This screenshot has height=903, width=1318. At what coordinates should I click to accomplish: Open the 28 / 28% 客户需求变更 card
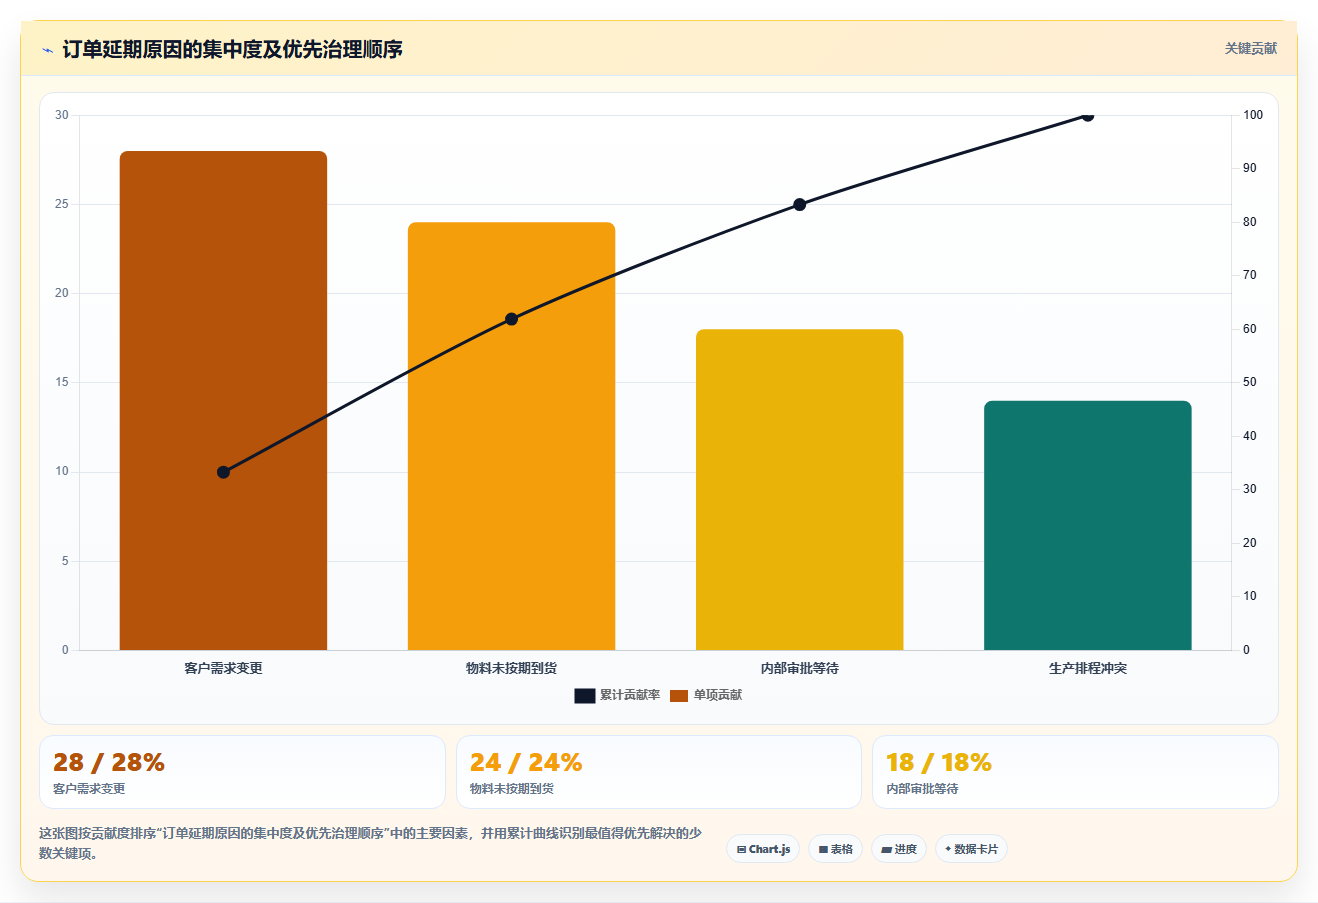(242, 772)
